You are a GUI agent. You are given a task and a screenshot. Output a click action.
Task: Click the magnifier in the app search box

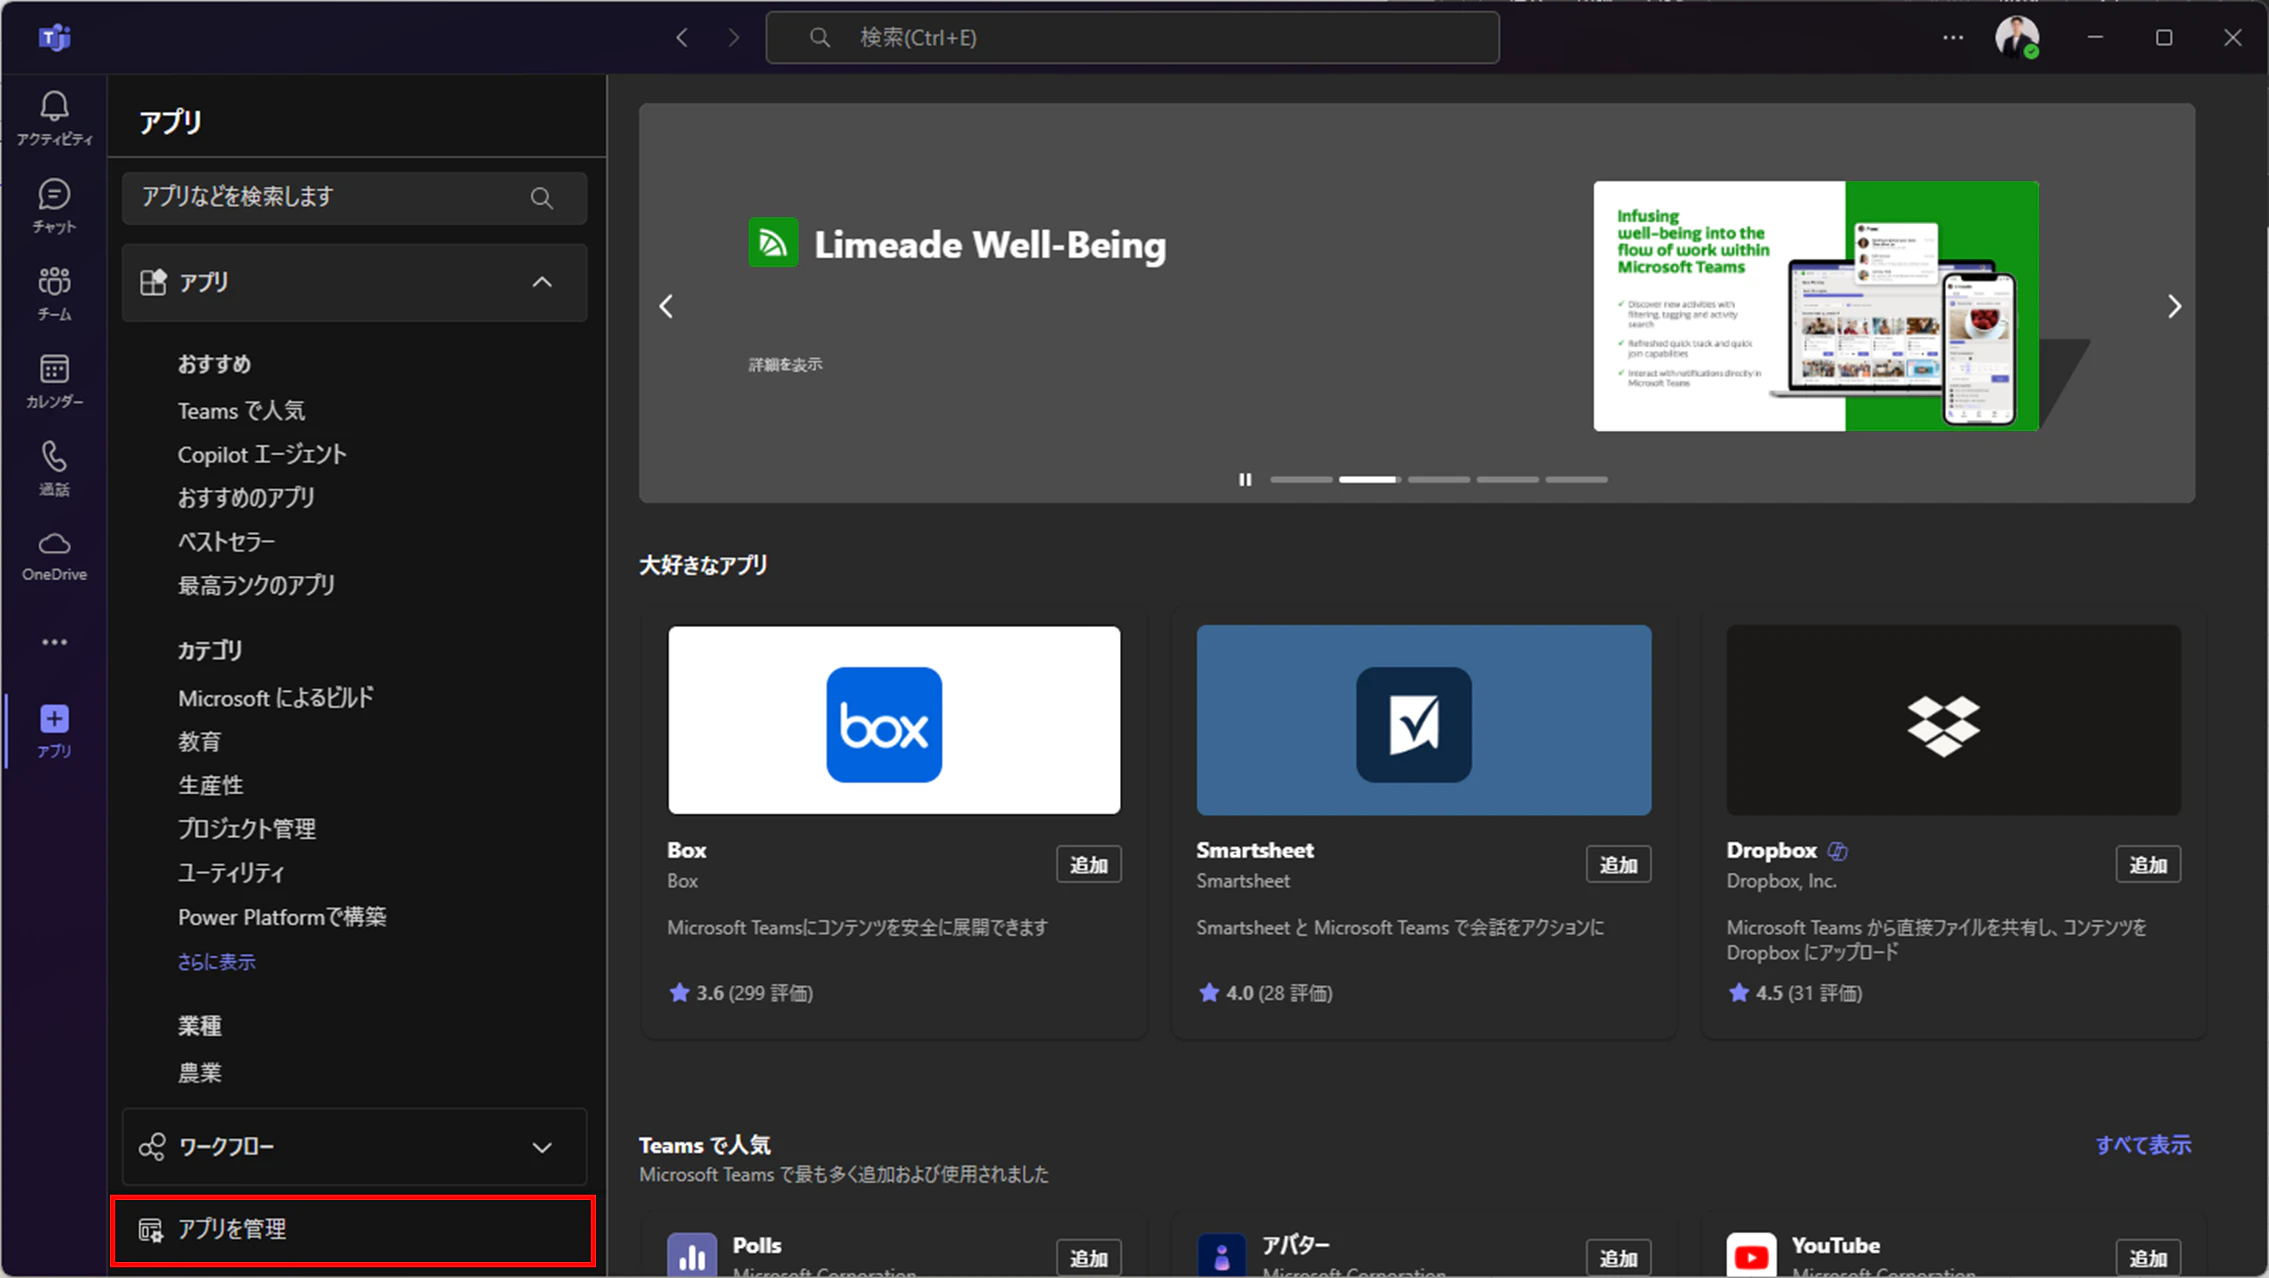coord(542,198)
